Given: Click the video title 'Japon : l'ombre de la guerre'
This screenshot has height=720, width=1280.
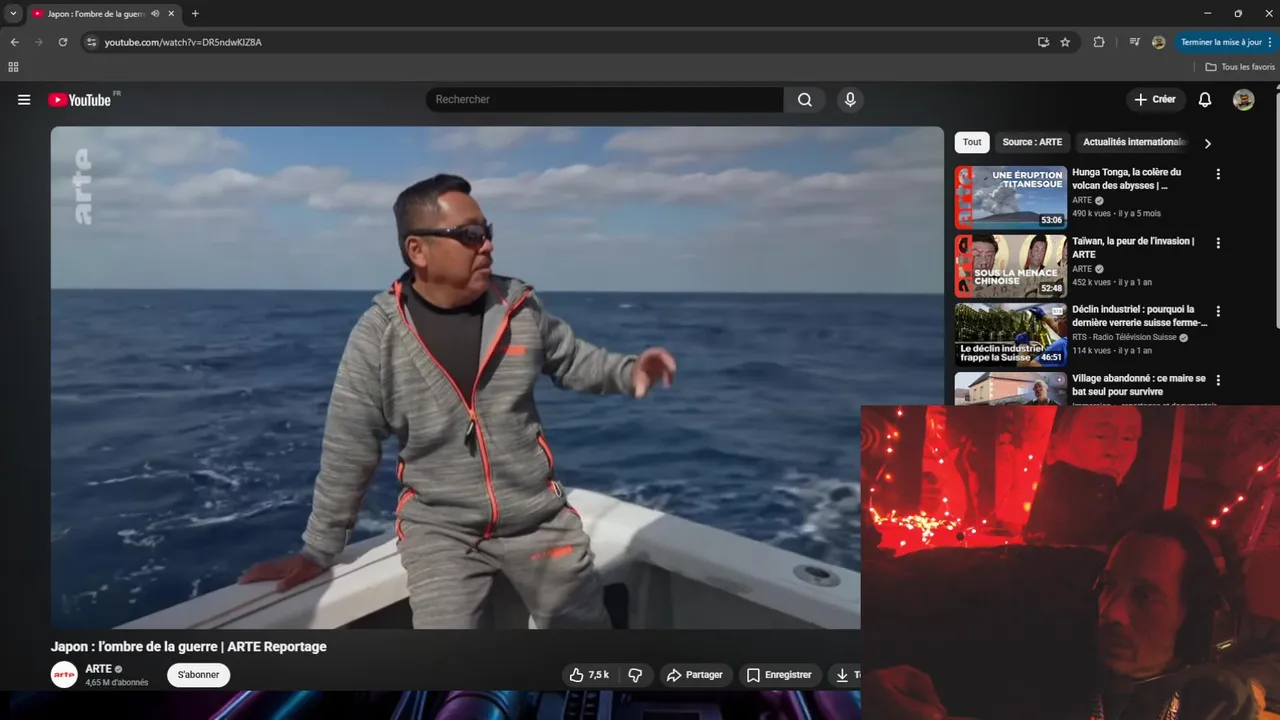Looking at the screenshot, I should pos(188,647).
